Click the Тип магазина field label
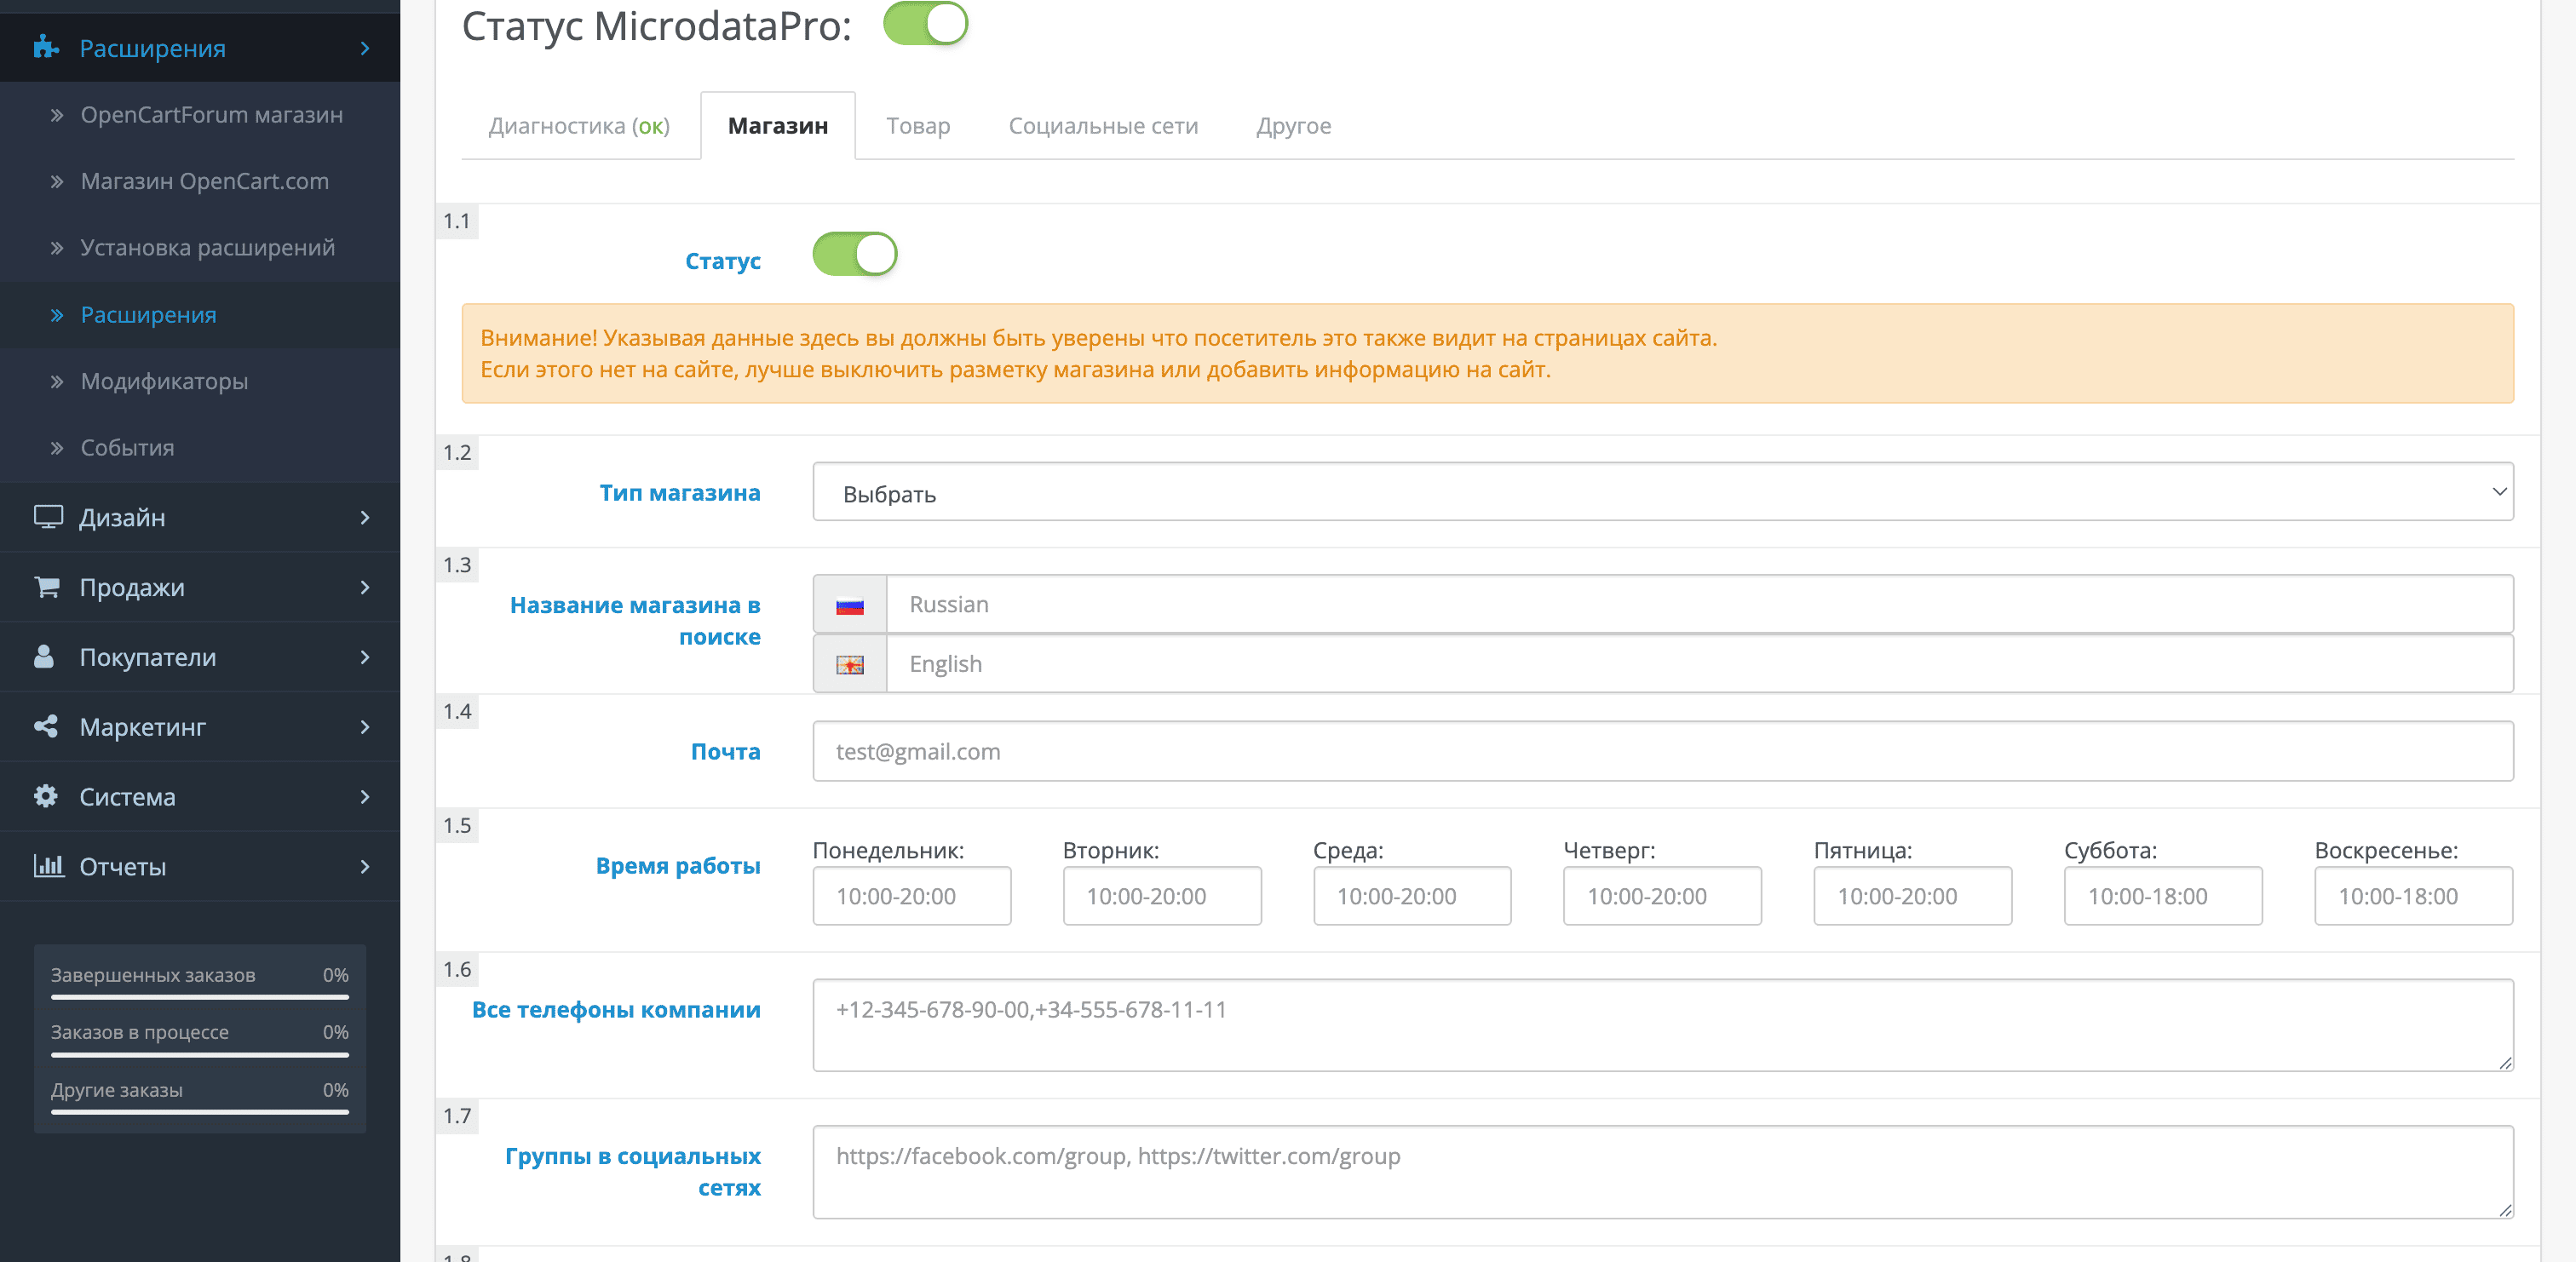This screenshot has width=2576, height=1262. pos(680,493)
